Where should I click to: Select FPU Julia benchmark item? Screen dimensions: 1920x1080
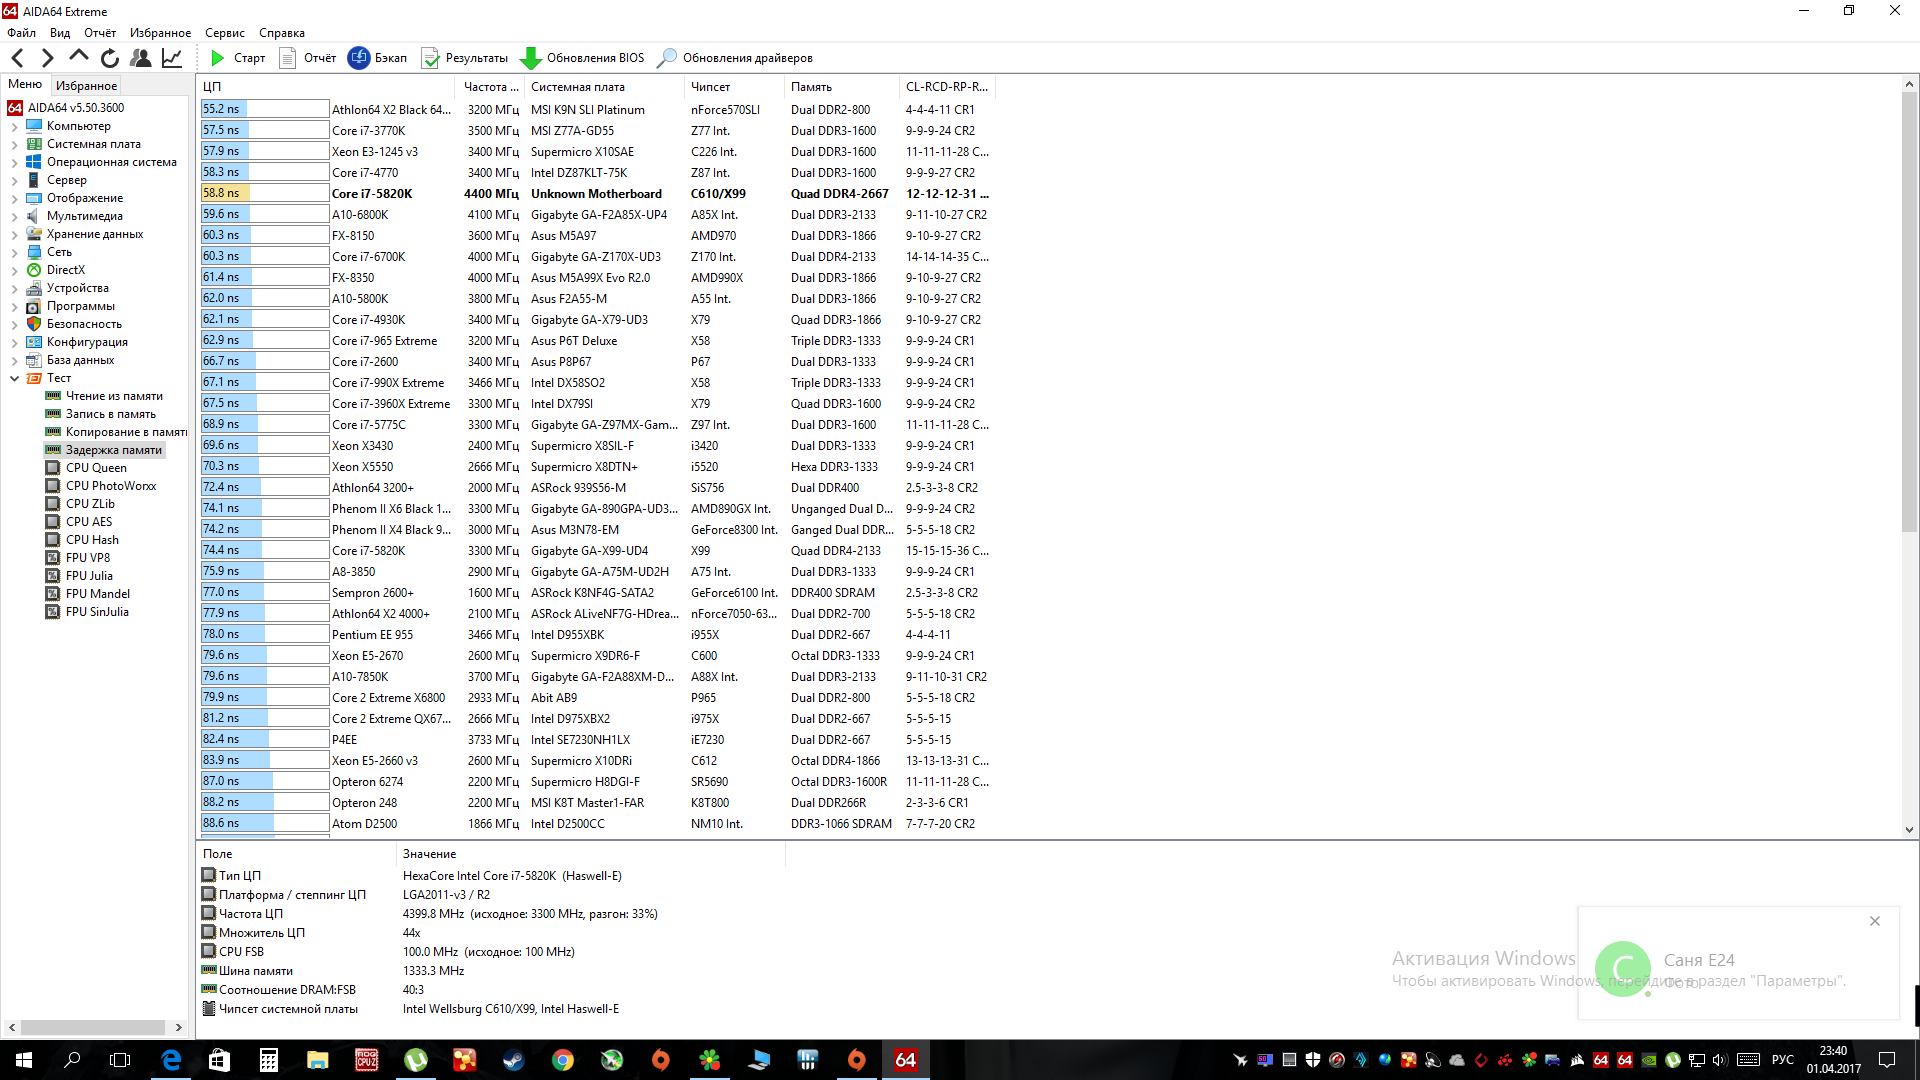pos(89,576)
